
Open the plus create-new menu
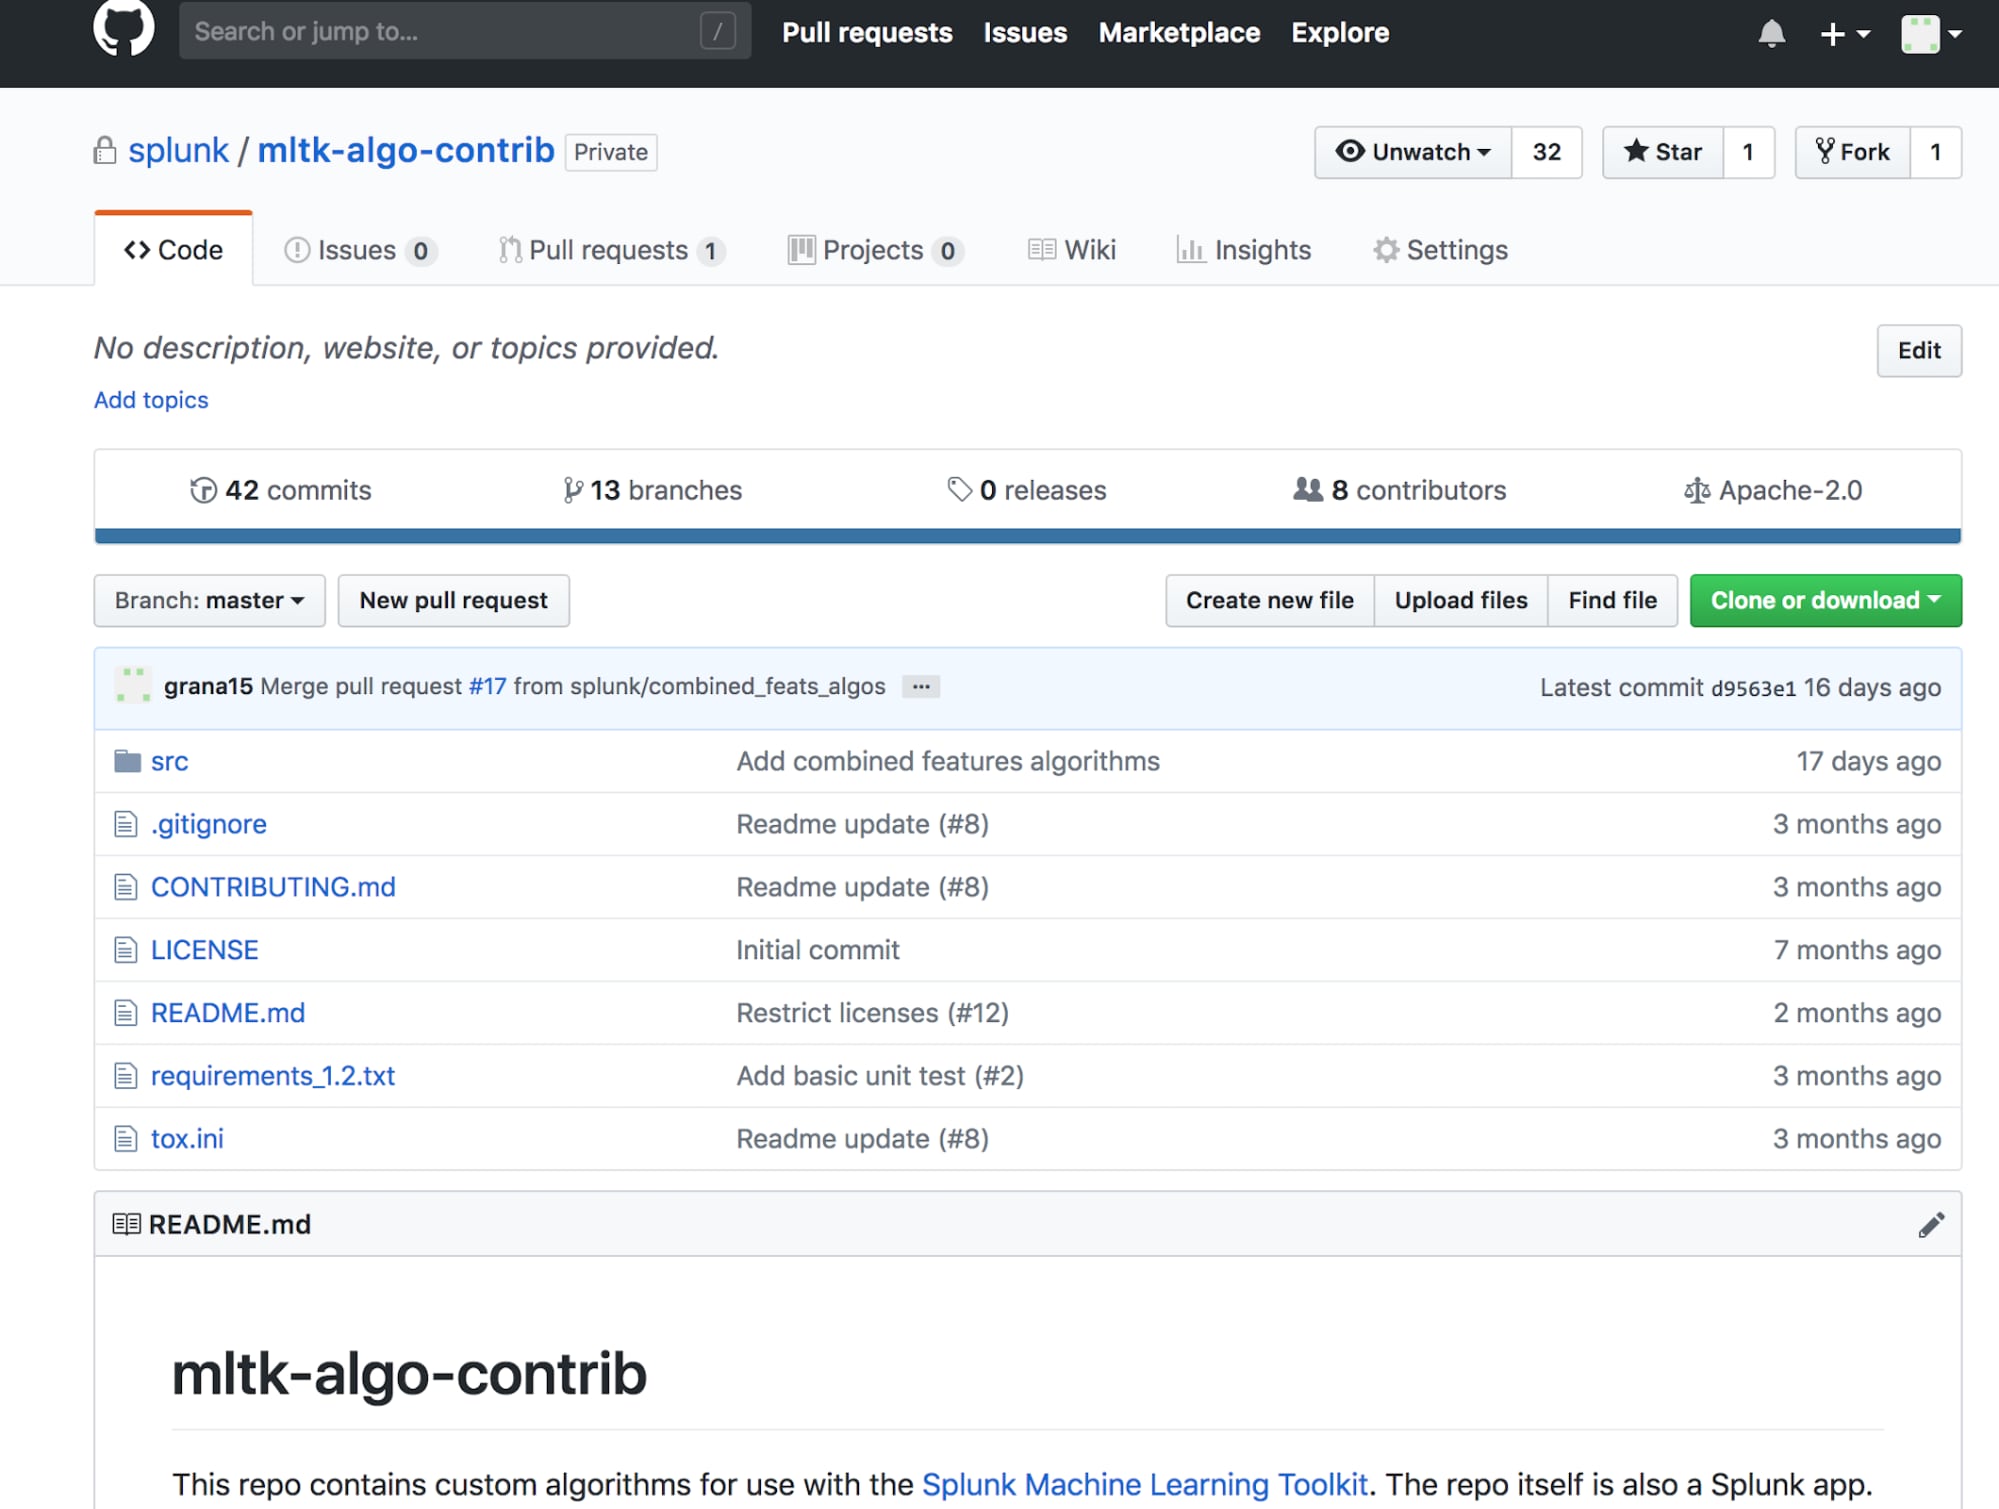point(1844,34)
